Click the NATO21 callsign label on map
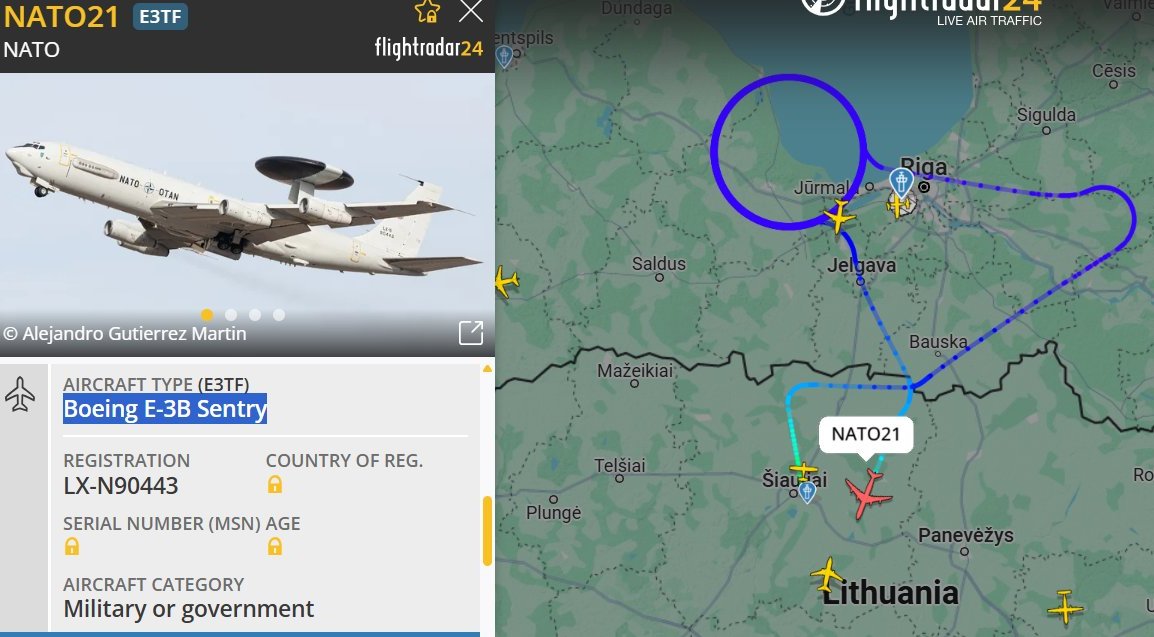Screen dimensions: 1154x637 point(866,434)
